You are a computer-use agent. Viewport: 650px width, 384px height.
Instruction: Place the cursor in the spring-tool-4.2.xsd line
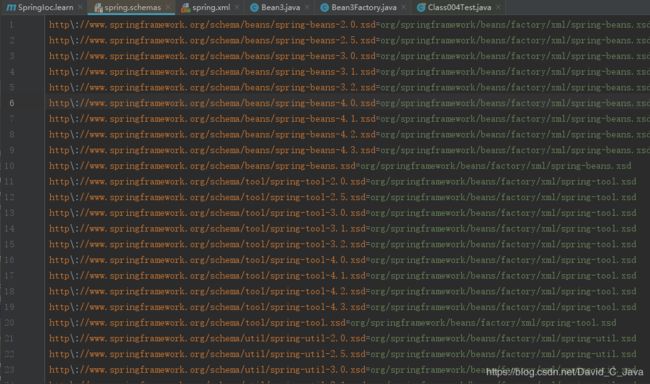coord(342,292)
